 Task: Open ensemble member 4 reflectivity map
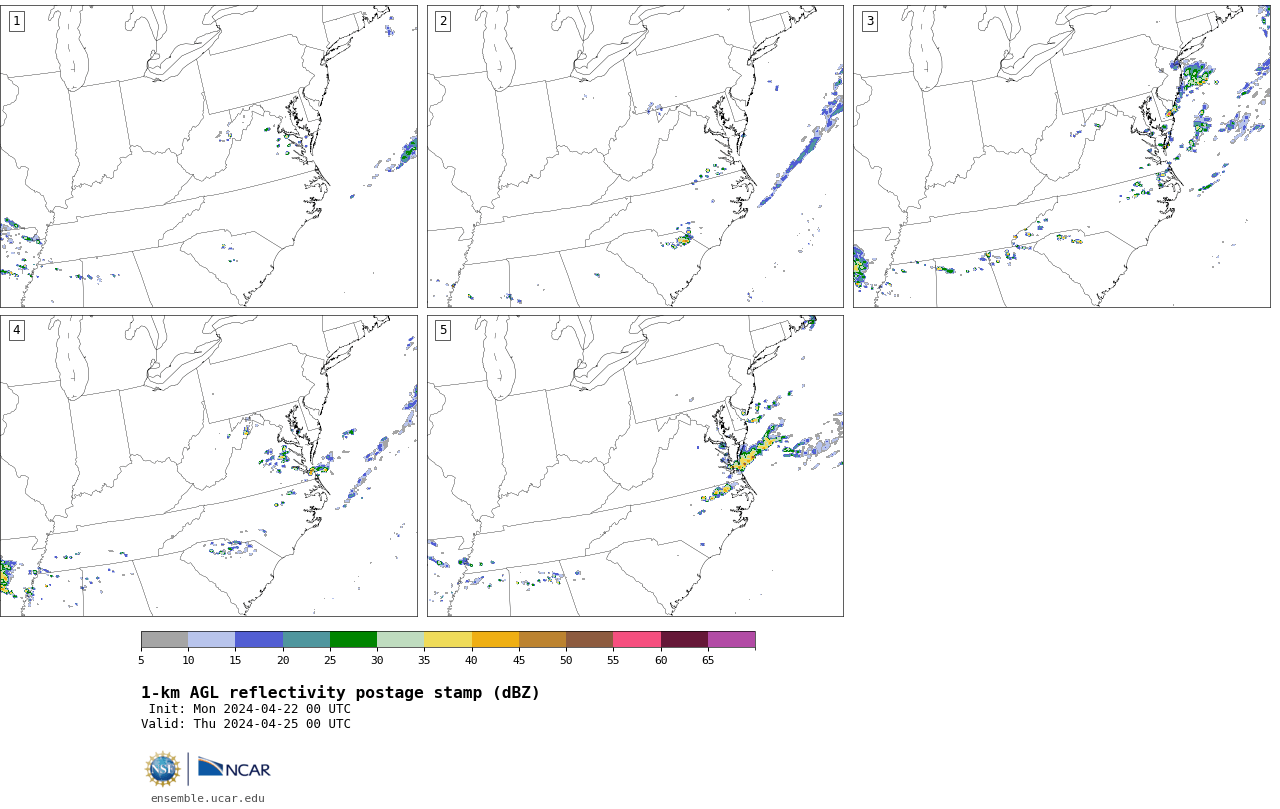click(208, 466)
